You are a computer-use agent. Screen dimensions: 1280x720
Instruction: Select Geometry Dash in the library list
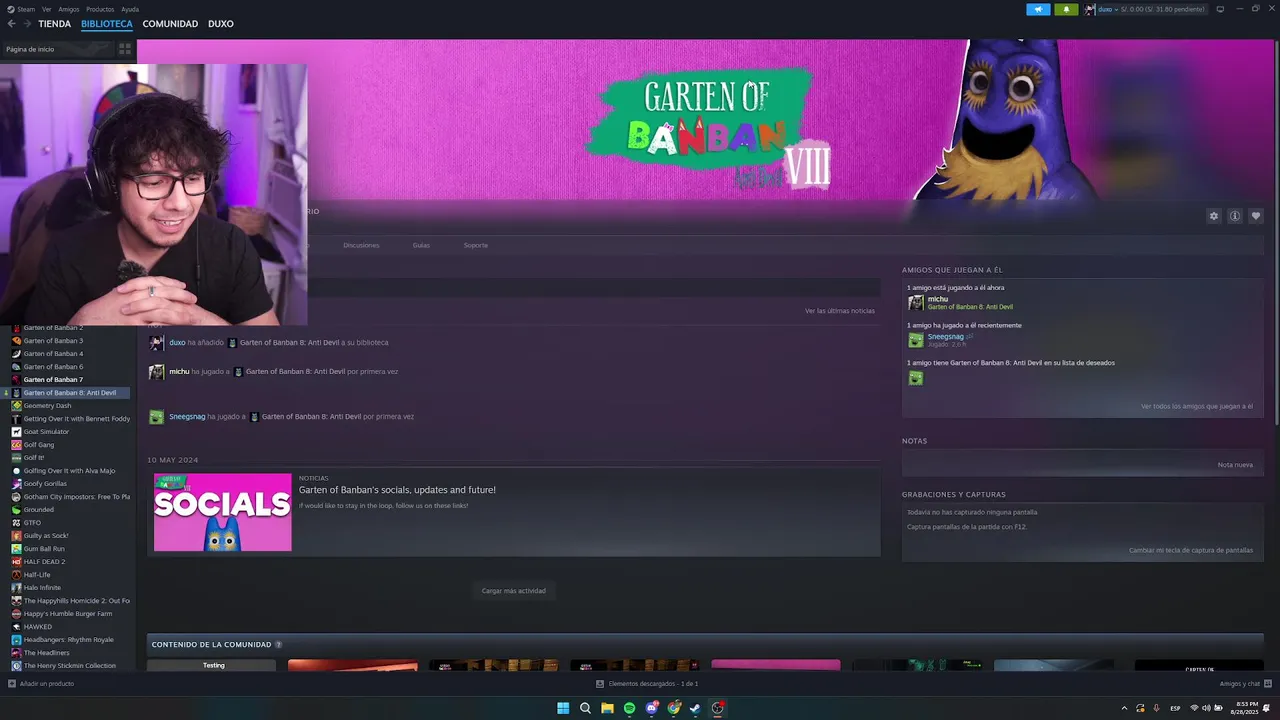47,406
